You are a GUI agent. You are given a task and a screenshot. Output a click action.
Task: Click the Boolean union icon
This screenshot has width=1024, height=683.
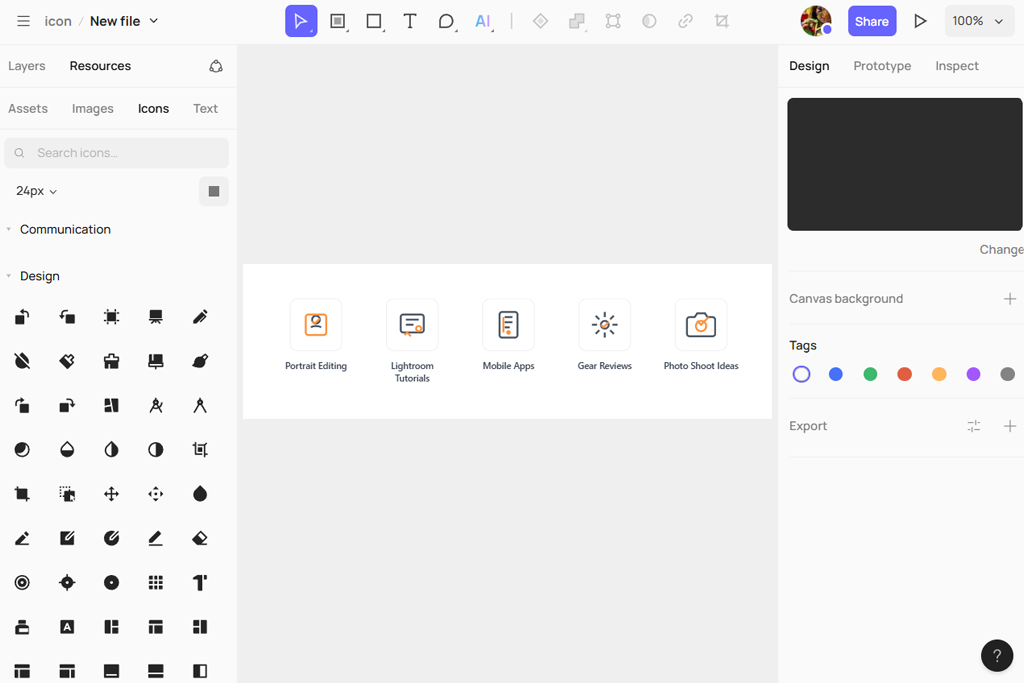coord(577,21)
